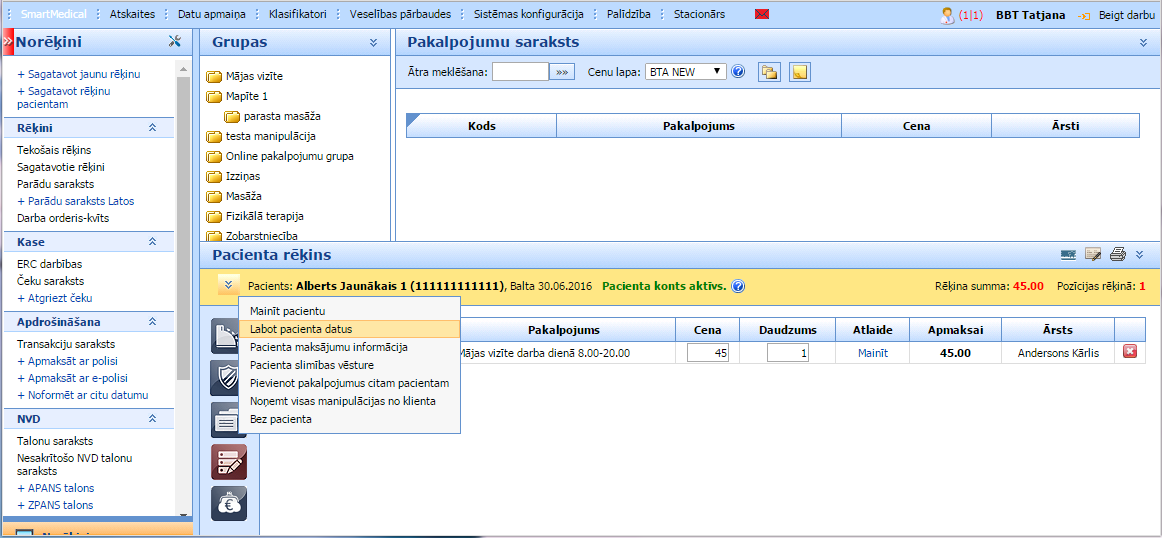Image resolution: width=1162 pixels, height=538 pixels.
Task: Open the Cenu lapa BTA NEW dropdown
Action: pos(685,72)
